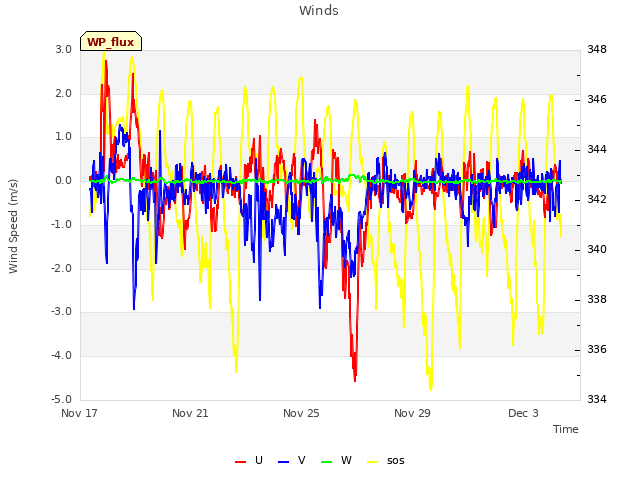Click the 0.0 left axis value
Image resolution: width=640 pixels, height=480 pixels.
(x=64, y=180)
